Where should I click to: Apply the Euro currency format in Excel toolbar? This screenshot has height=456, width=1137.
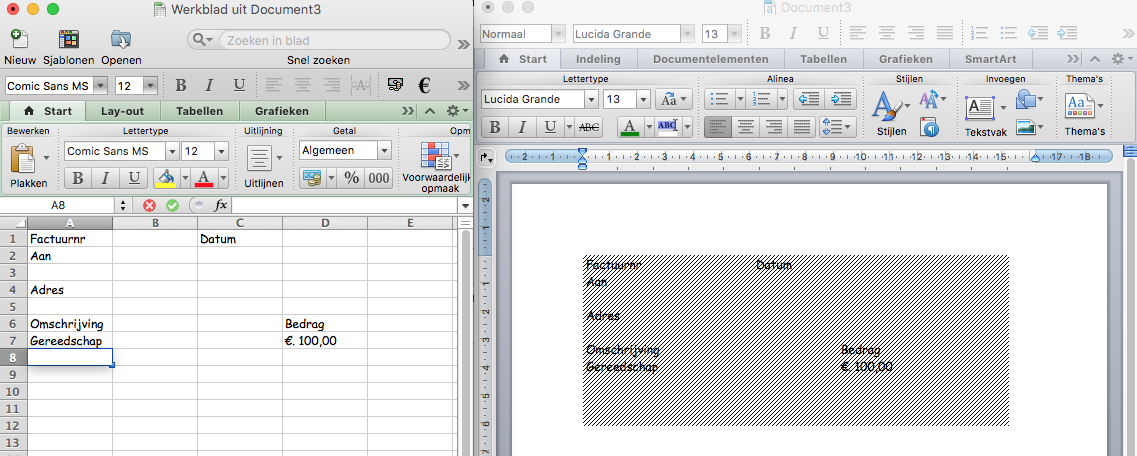424,85
